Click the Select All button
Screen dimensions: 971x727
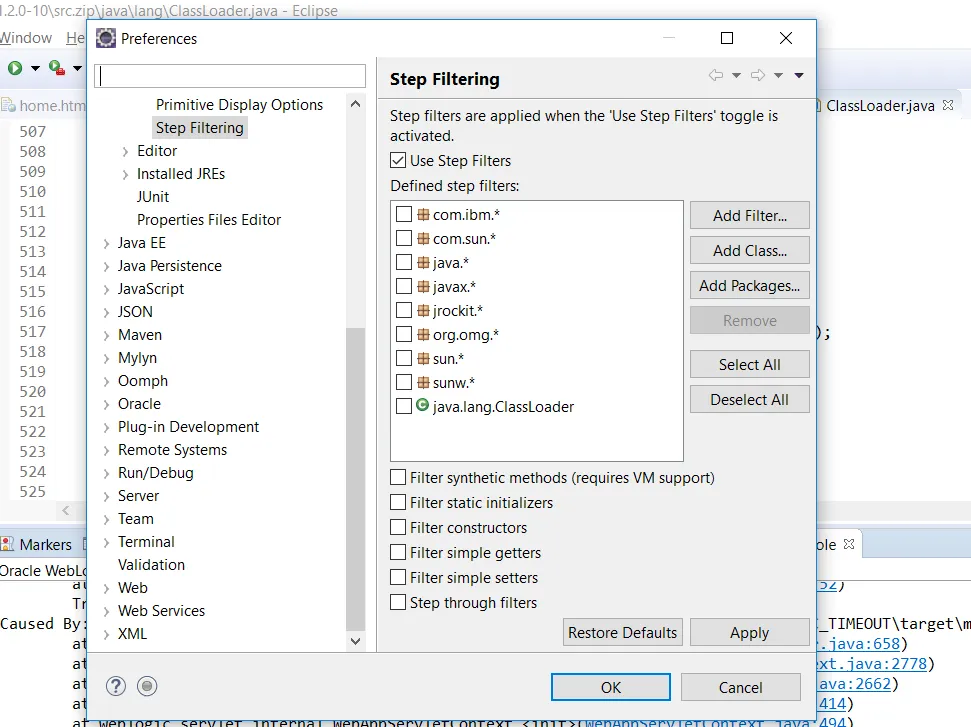(x=749, y=365)
